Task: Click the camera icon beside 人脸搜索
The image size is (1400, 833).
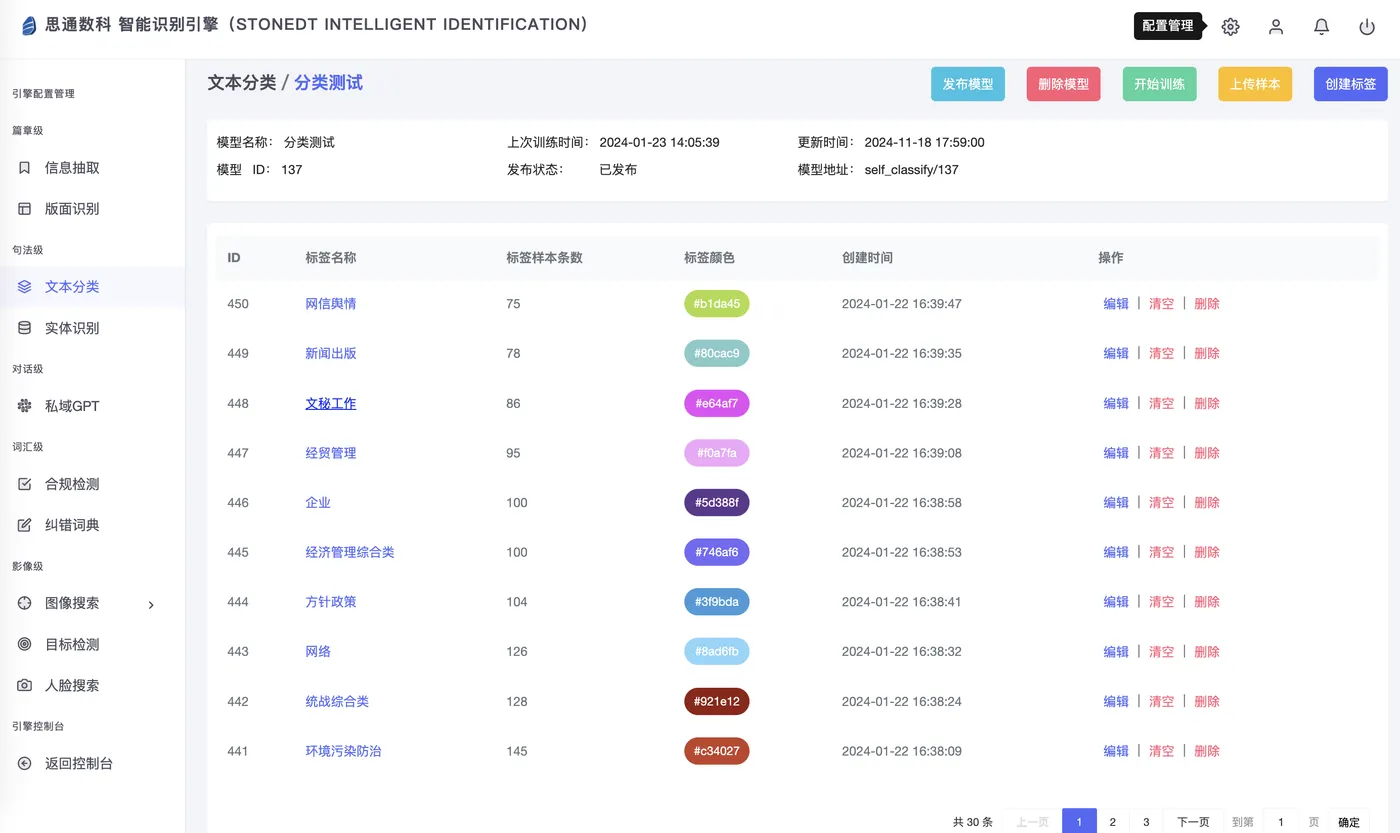Action: [25, 686]
